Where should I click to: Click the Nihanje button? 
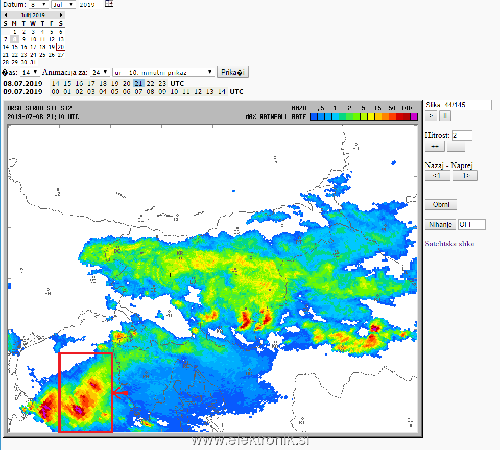pos(440,224)
